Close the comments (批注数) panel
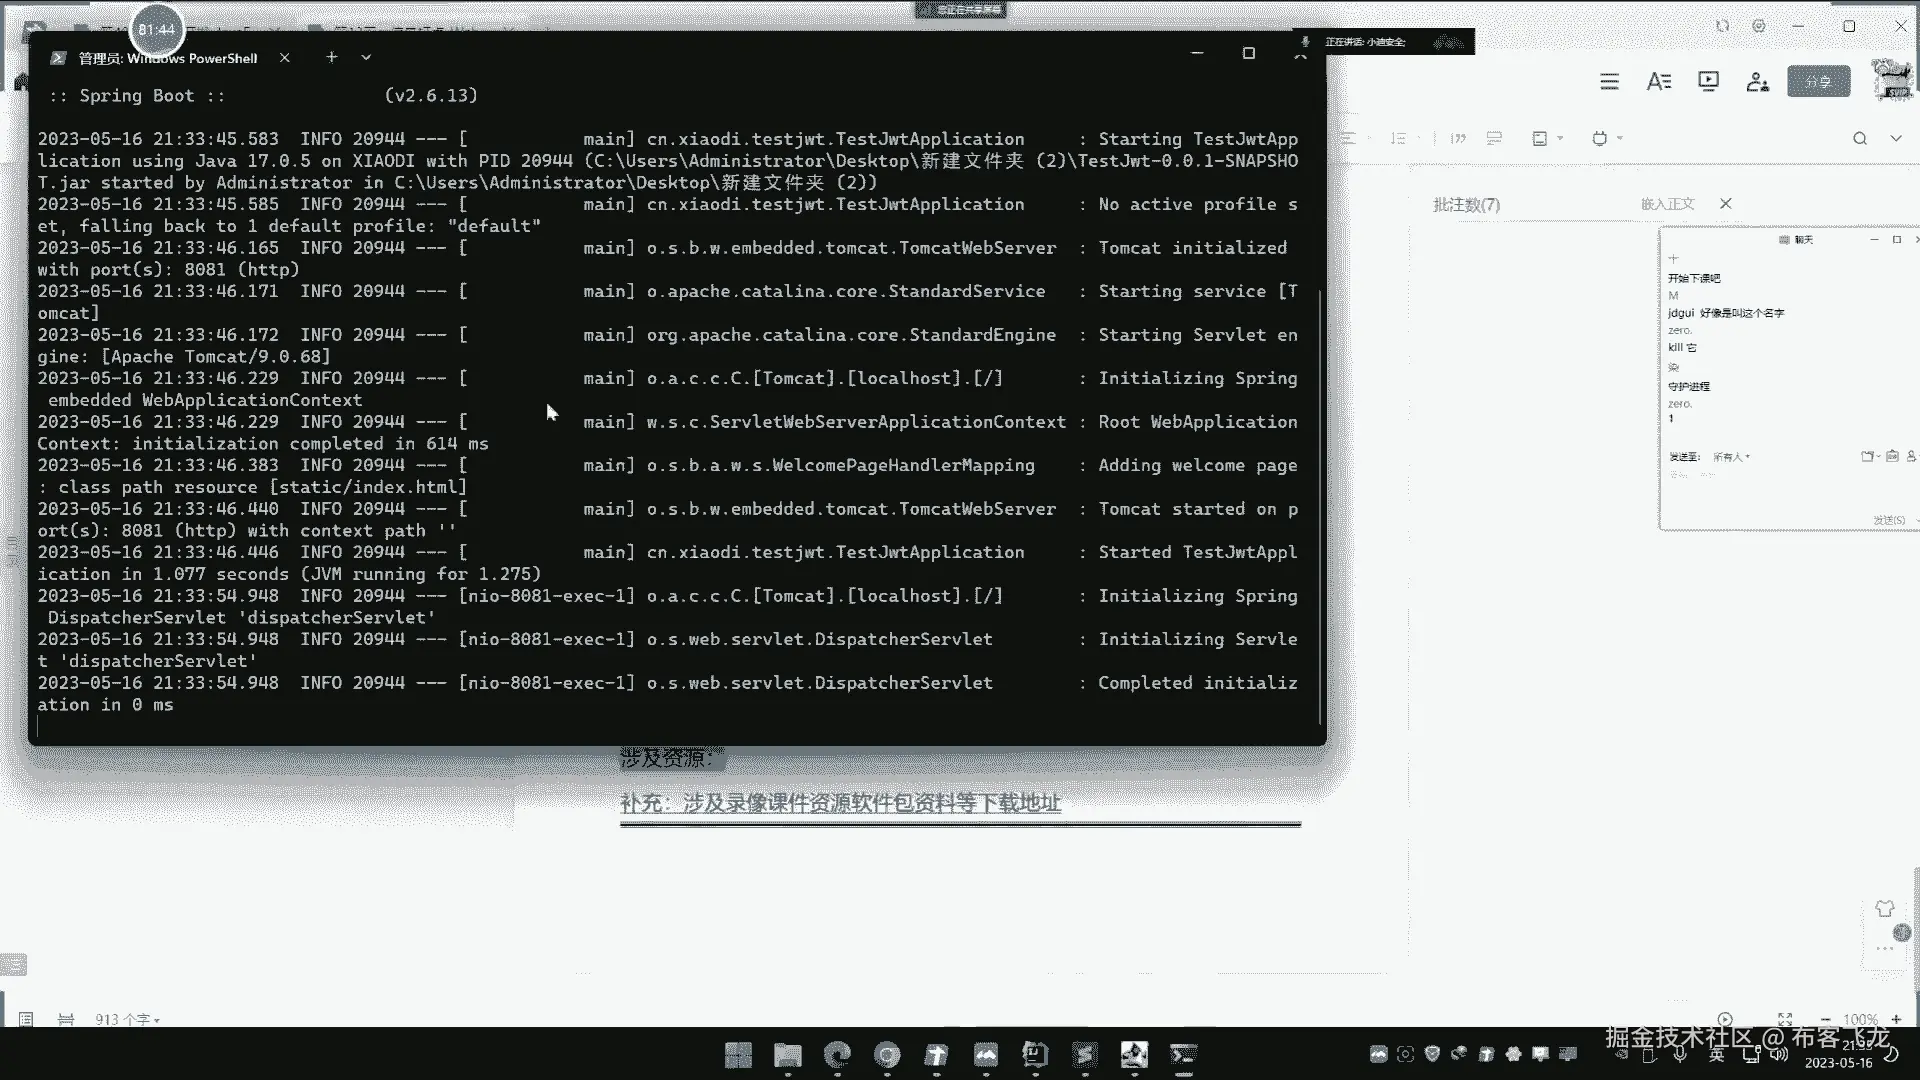Screen dimensions: 1920x1080 (x=1726, y=204)
